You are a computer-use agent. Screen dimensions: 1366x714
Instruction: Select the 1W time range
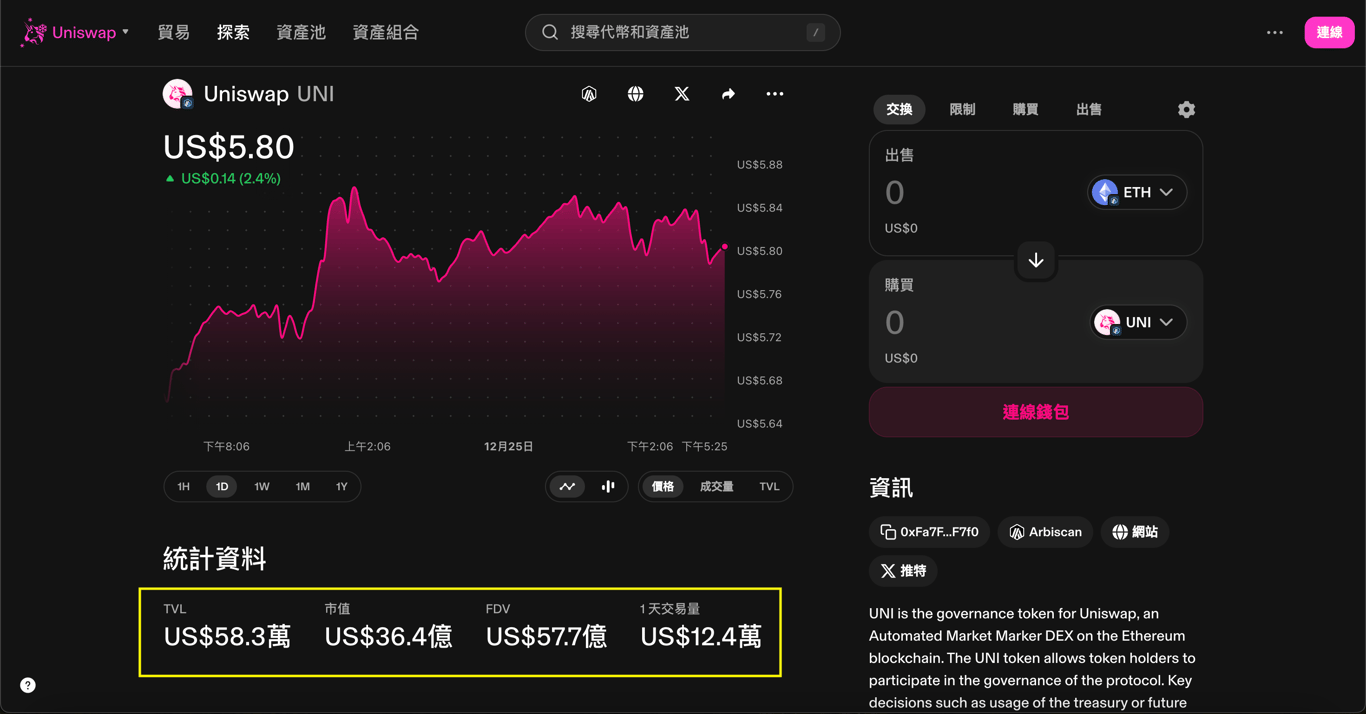coord(262,487)
